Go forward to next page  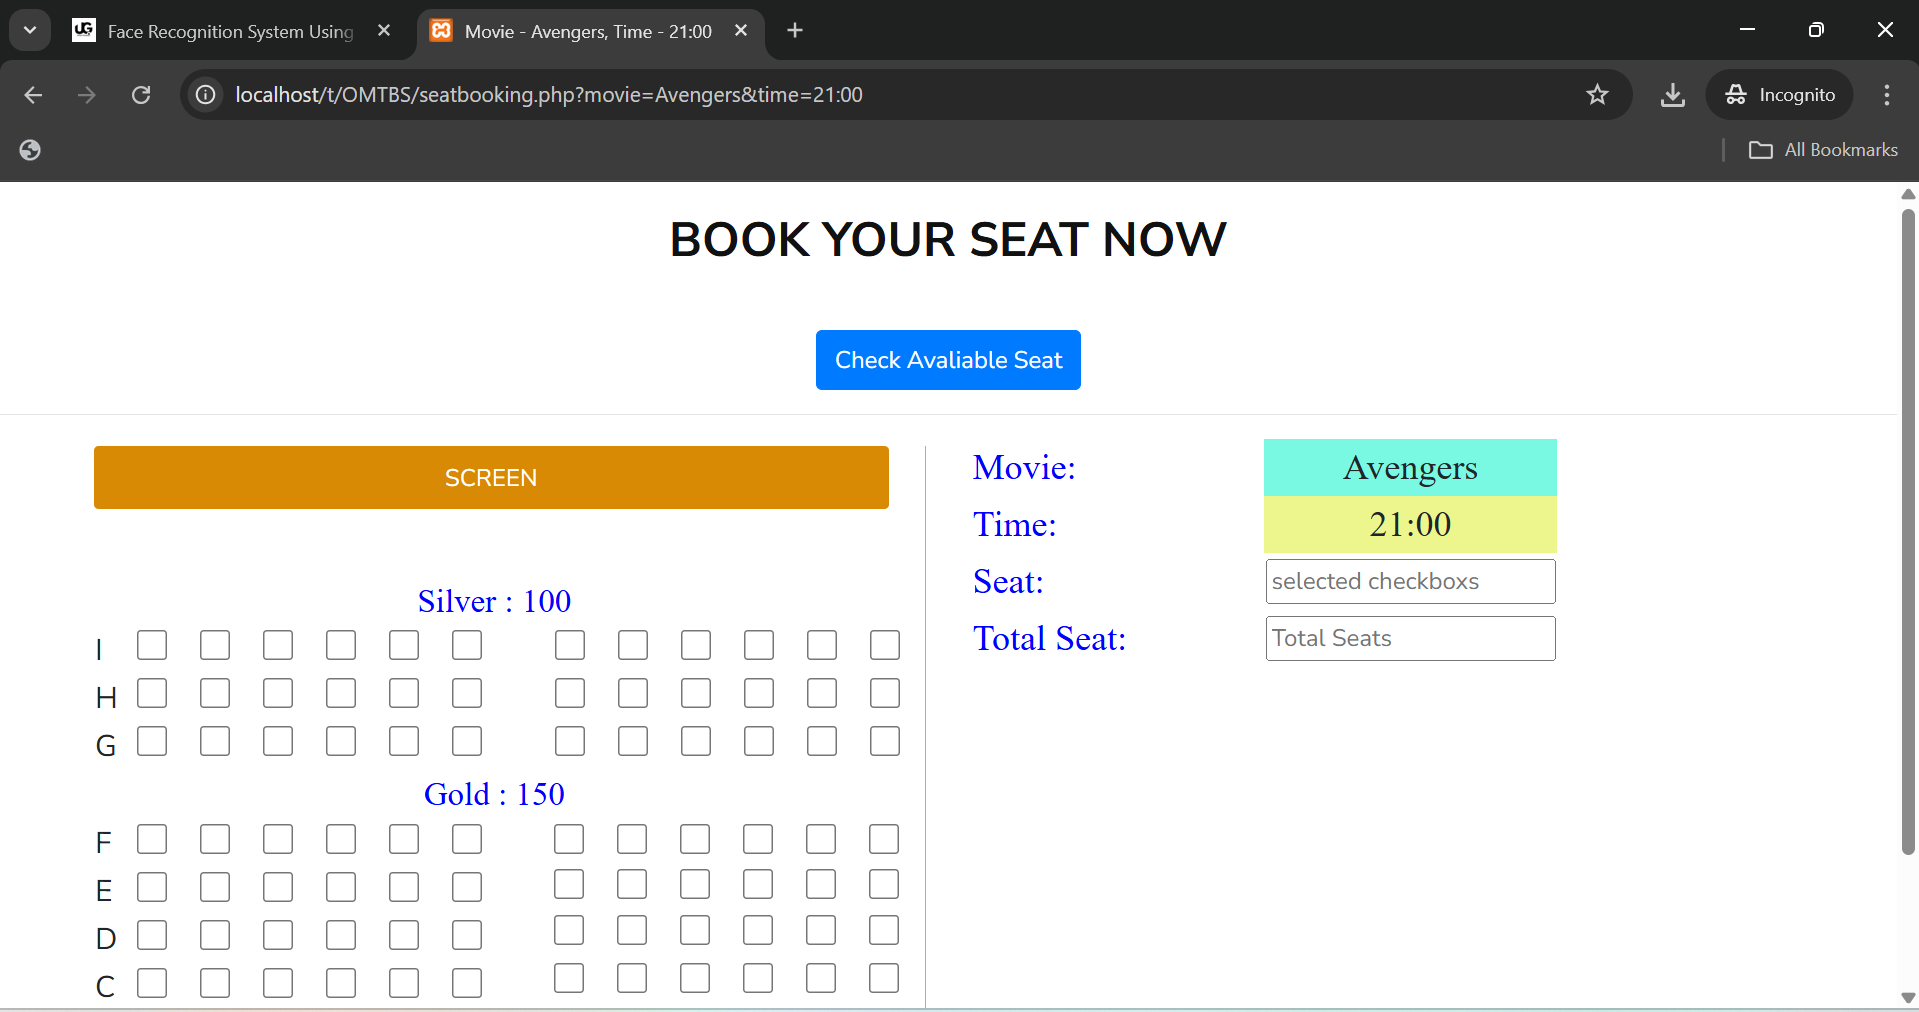point(87,95)
